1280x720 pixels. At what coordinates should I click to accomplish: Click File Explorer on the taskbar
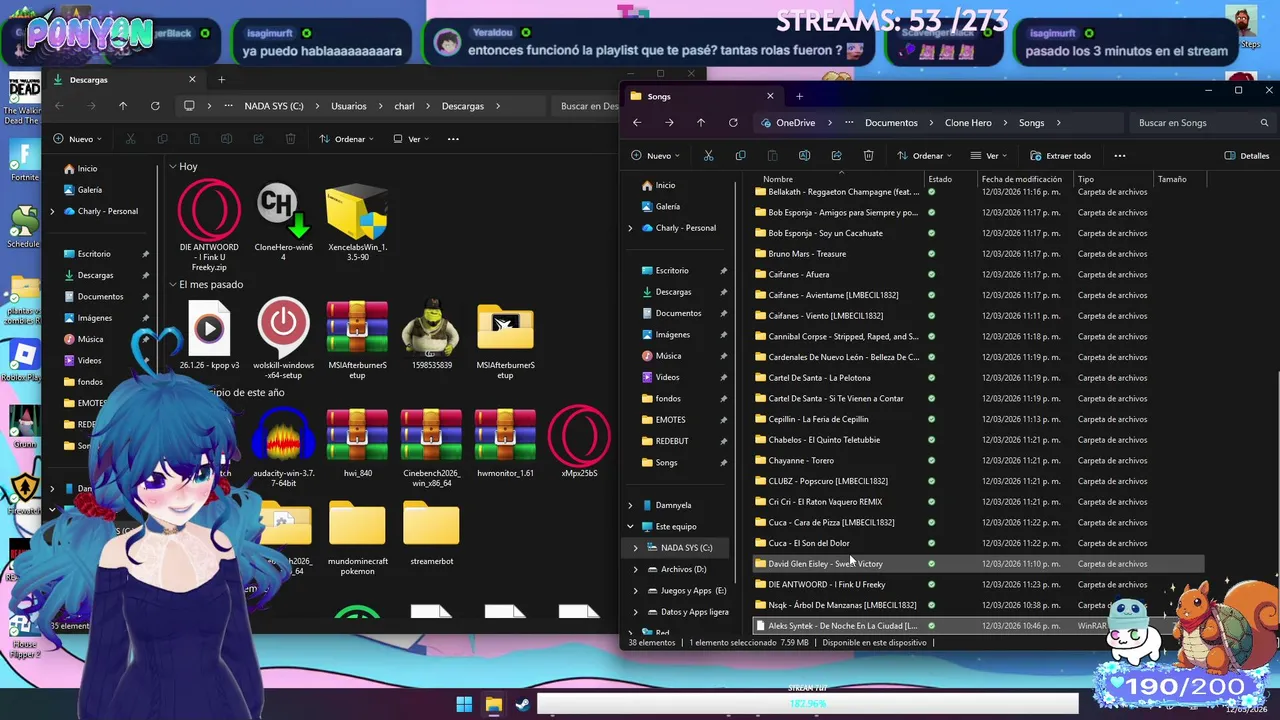click(493, 705)
